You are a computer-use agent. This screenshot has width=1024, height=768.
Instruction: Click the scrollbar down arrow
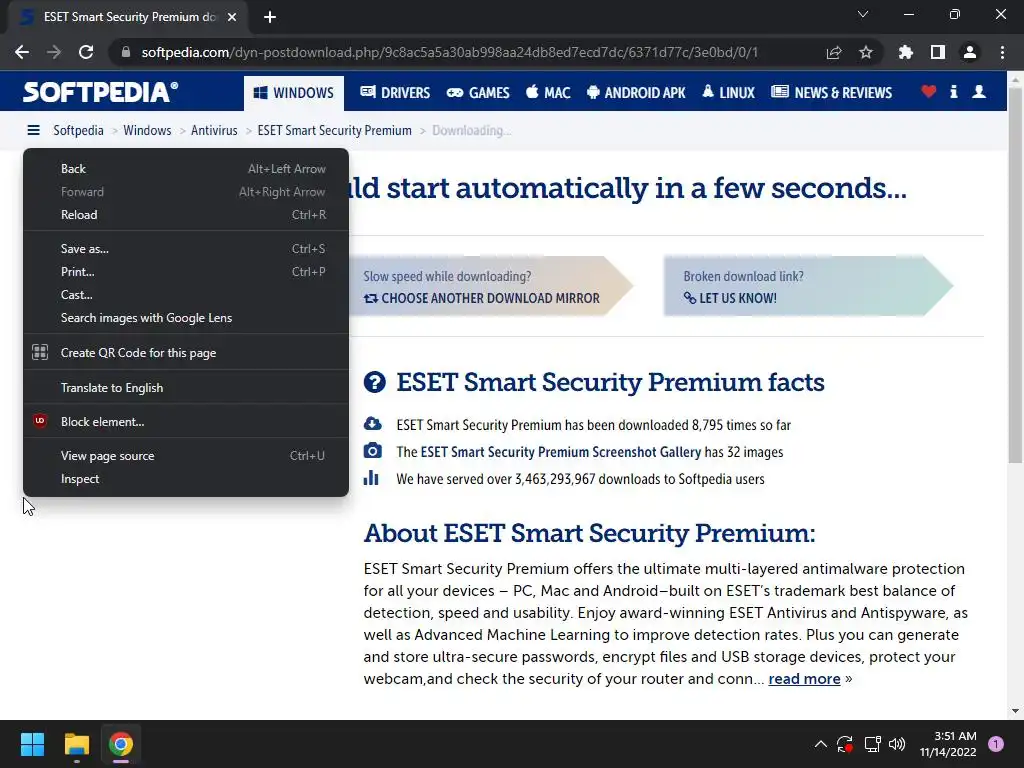(x=1015, y=711)
